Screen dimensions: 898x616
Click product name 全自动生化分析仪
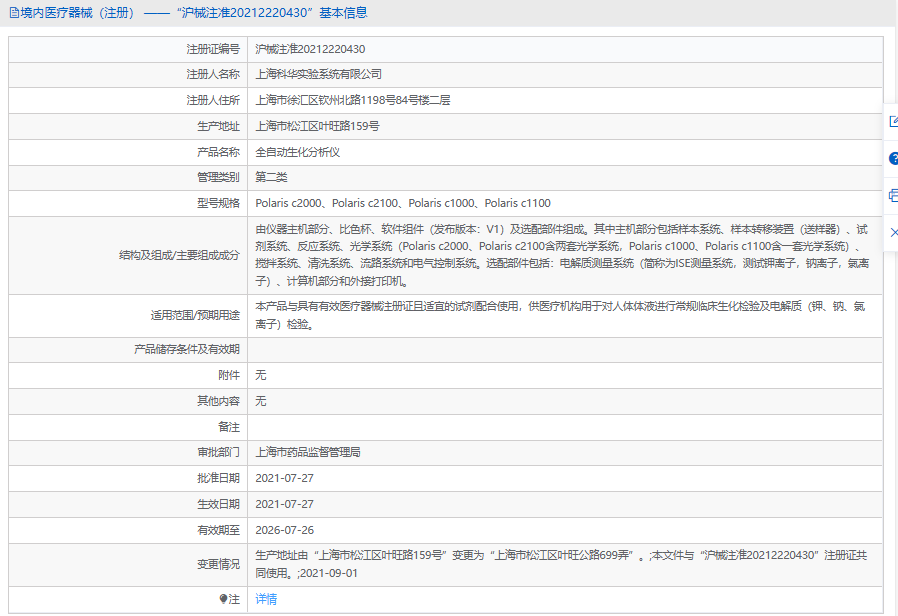tap(297, 152)
